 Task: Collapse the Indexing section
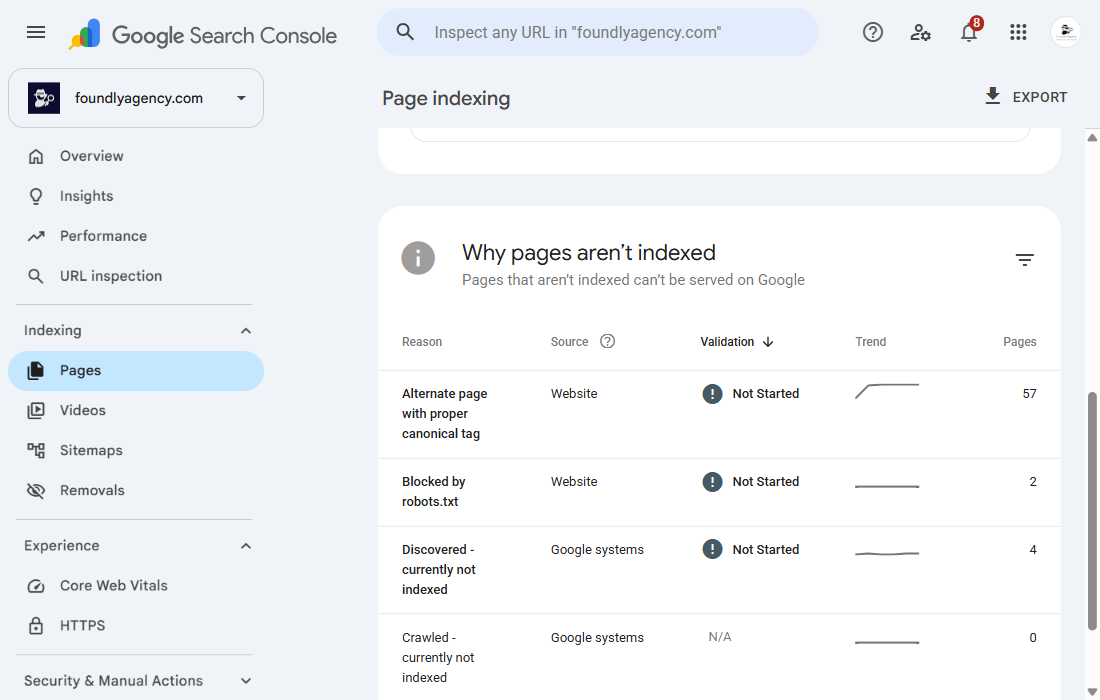(x=246, y=330)
